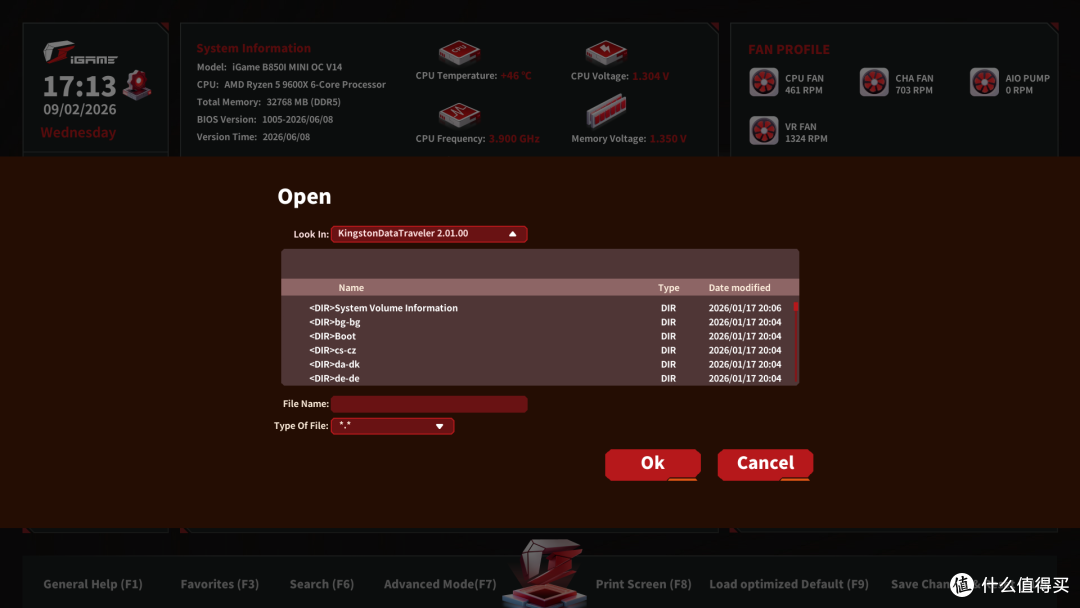Select the bg-bg folder row
The image size is (1080, 608).
tap(540, 322)
